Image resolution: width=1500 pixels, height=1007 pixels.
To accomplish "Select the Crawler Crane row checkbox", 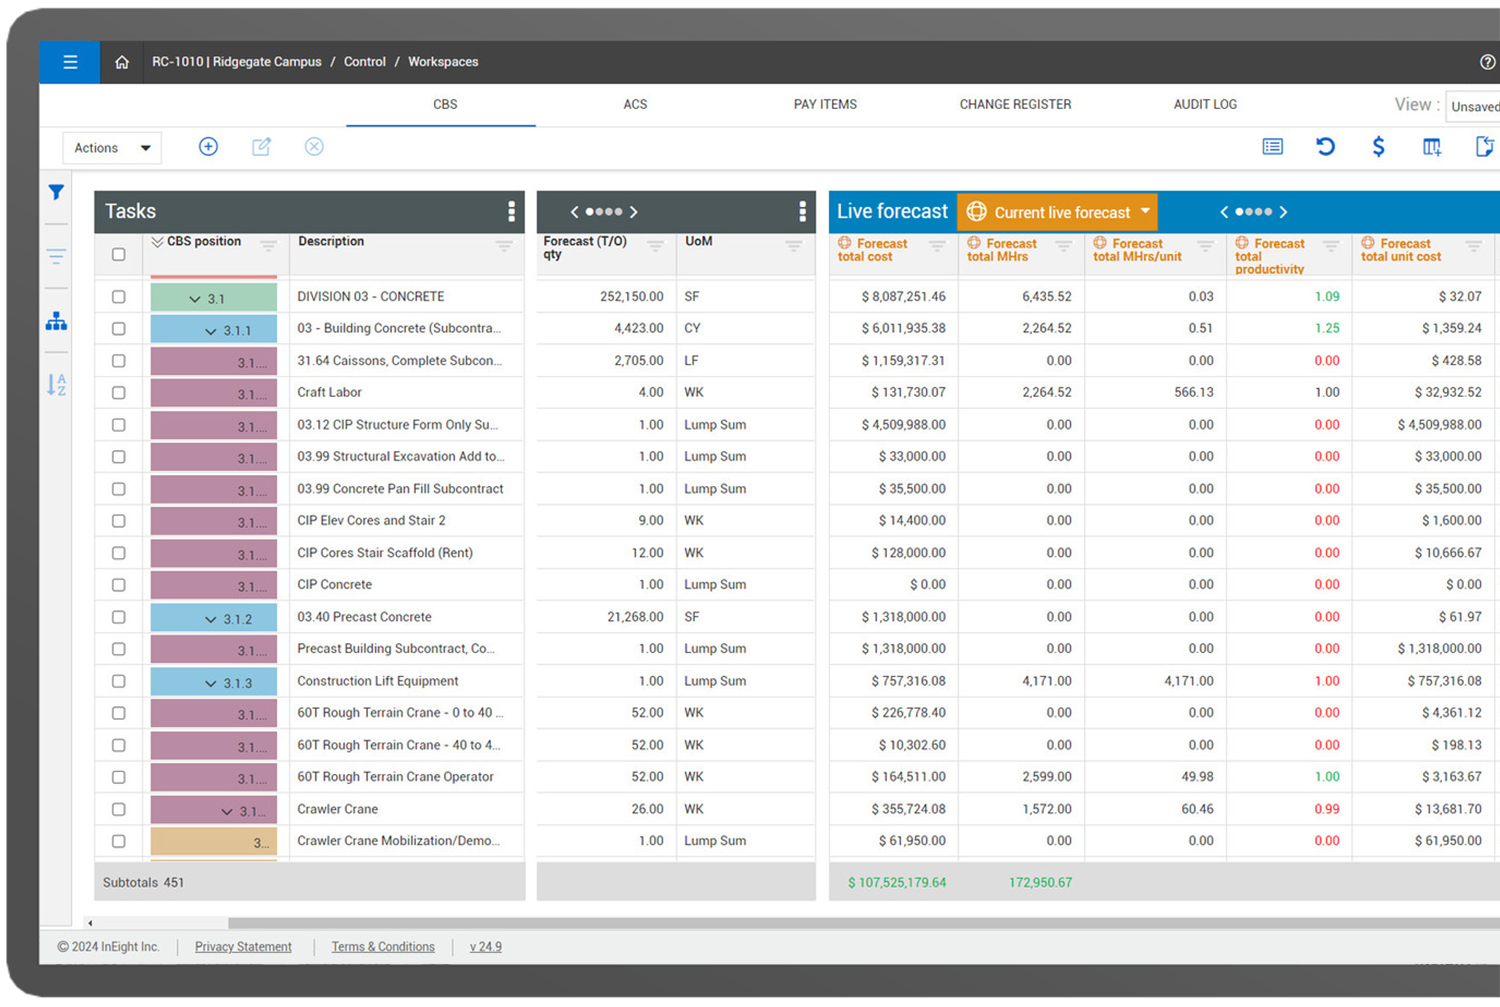I will click(x=119, y=809).
